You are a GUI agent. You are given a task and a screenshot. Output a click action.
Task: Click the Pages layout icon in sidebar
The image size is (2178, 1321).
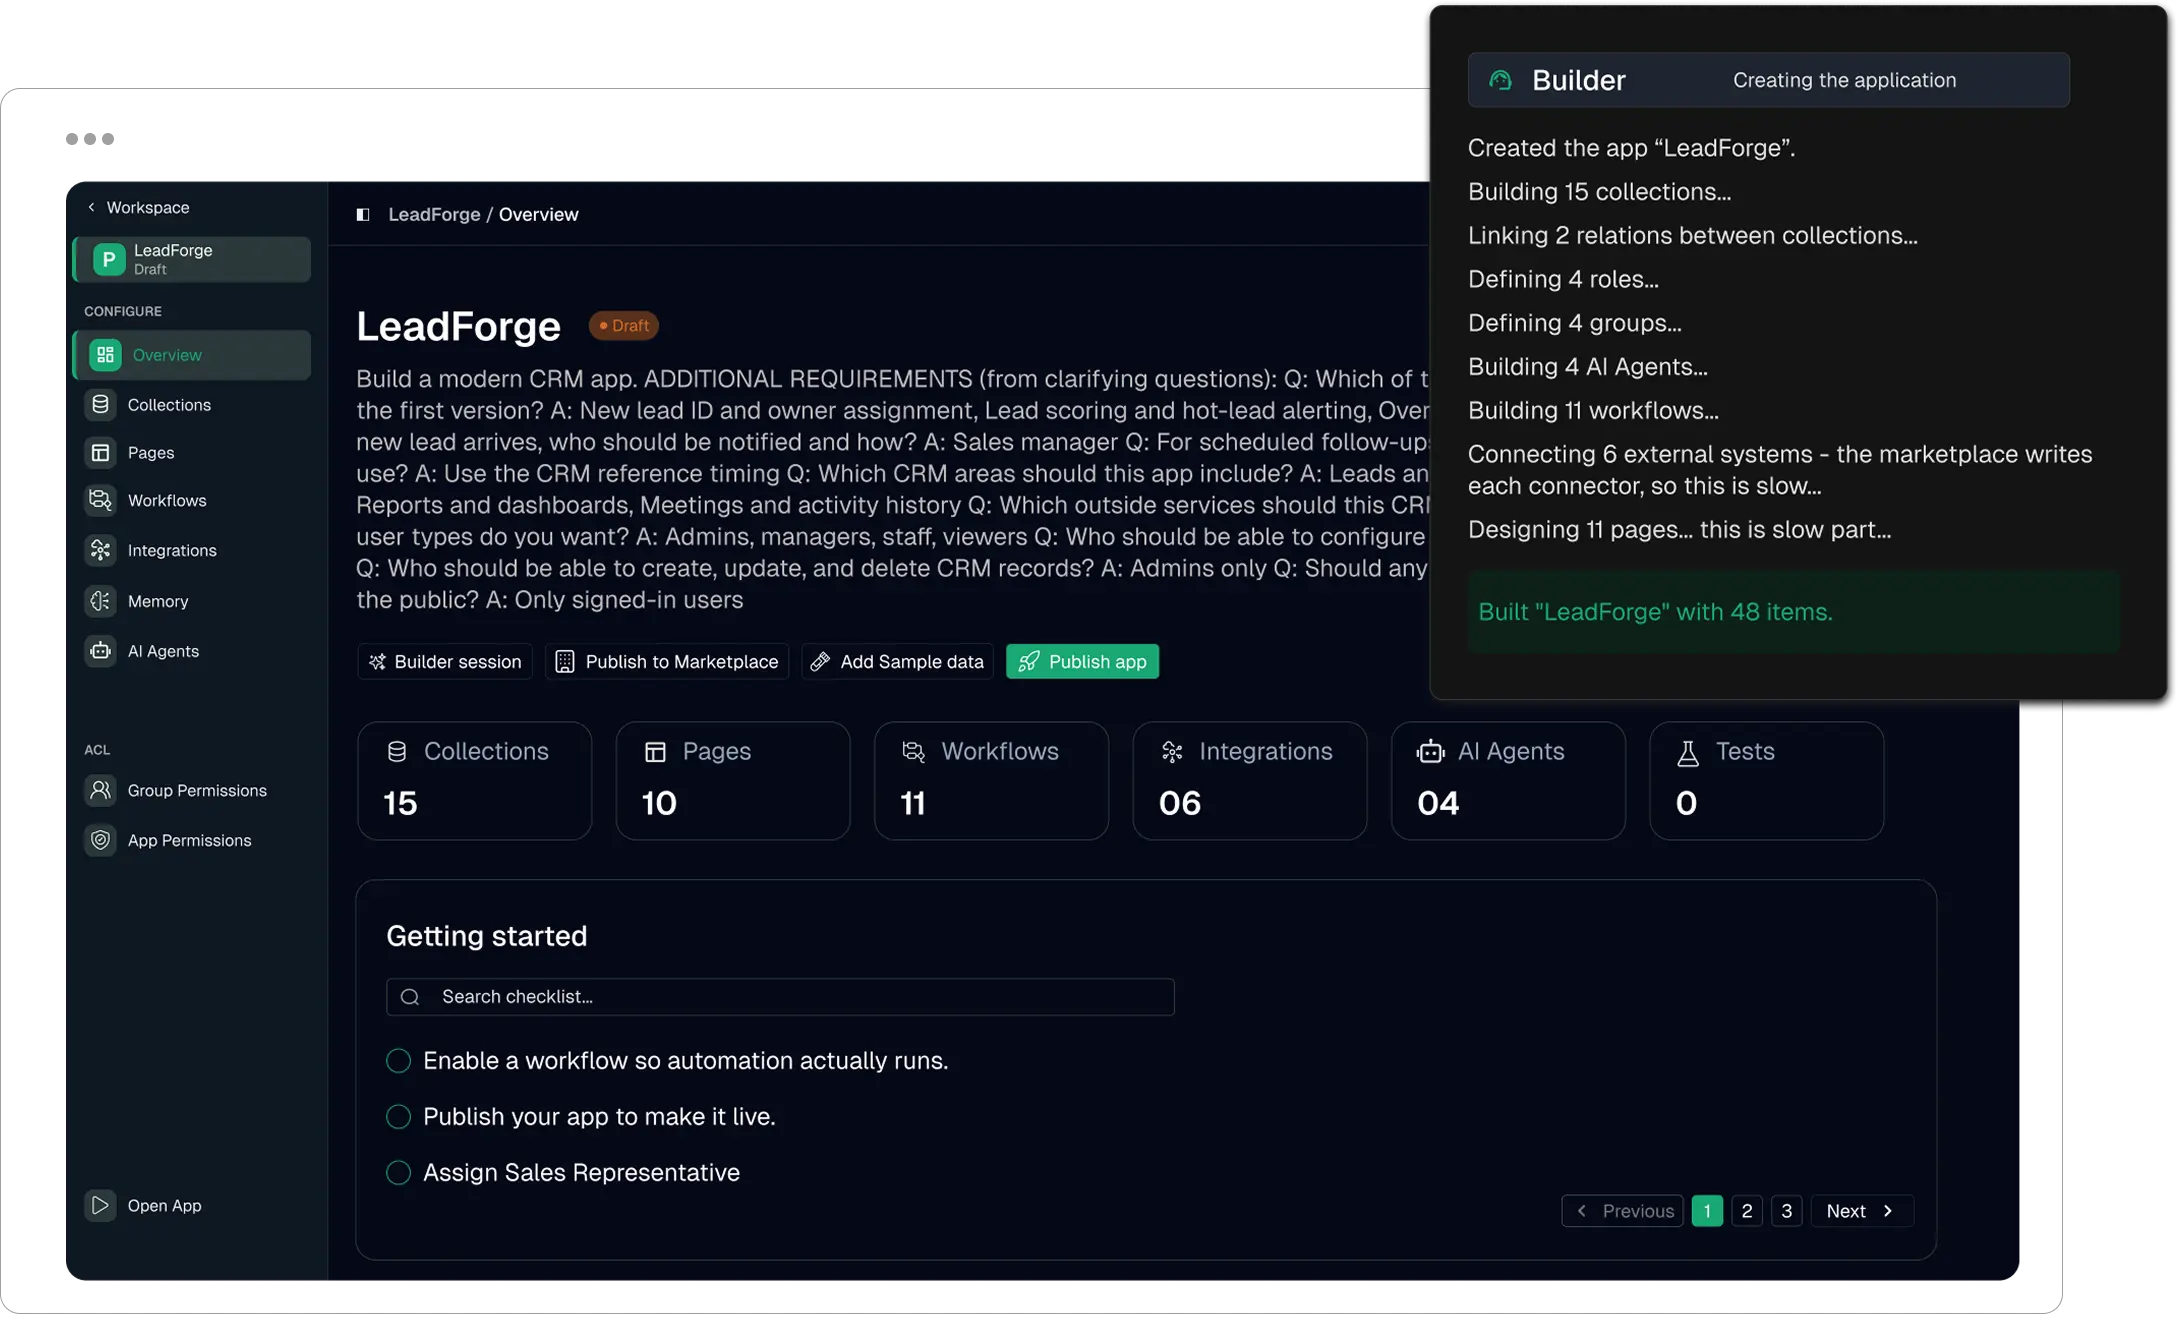100,453
